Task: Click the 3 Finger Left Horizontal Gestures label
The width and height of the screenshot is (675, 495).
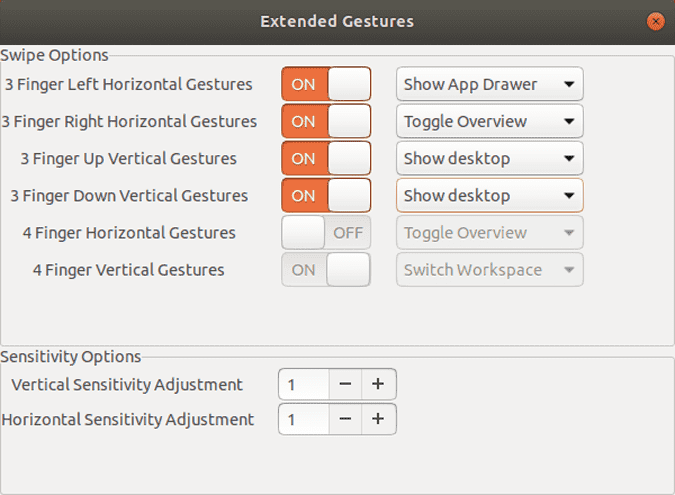Action: click(x=128, y=84)
